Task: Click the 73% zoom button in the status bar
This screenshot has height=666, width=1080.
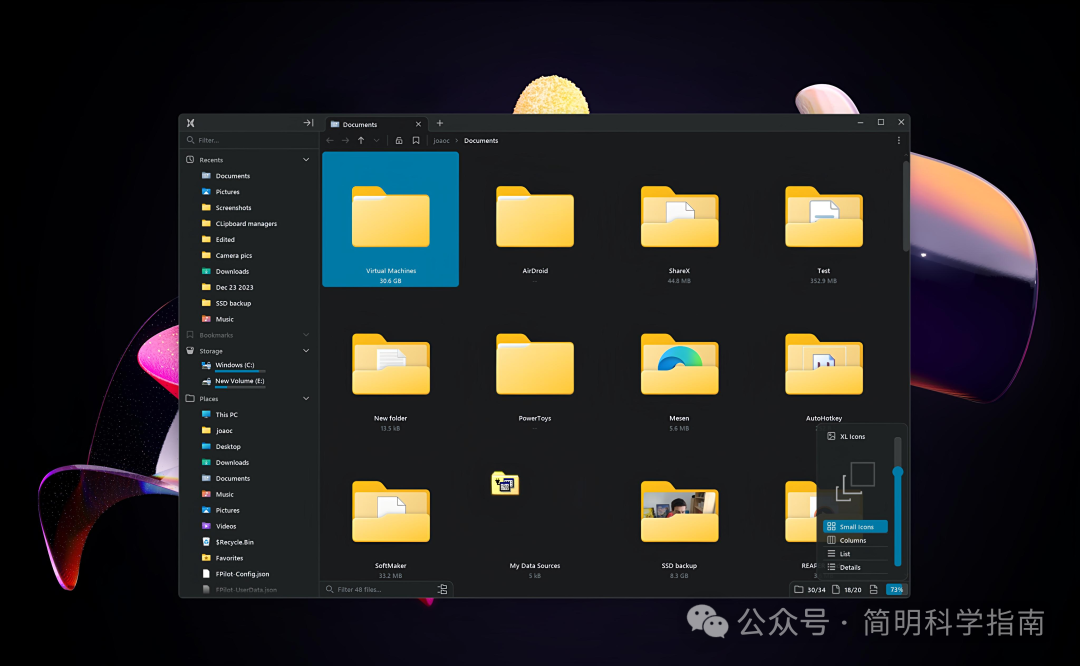Action: (x=896, y=590)
